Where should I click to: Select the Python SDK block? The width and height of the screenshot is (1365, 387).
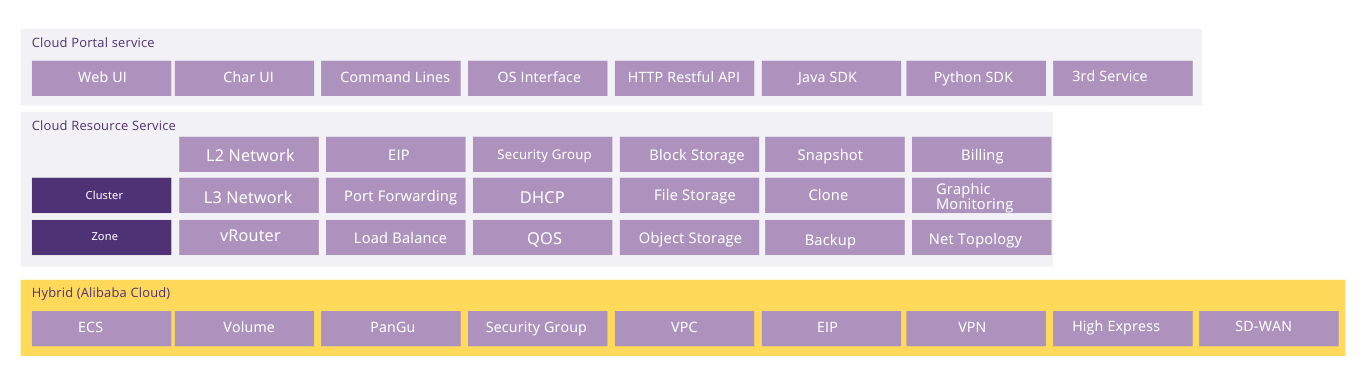(x=976, y=78)
